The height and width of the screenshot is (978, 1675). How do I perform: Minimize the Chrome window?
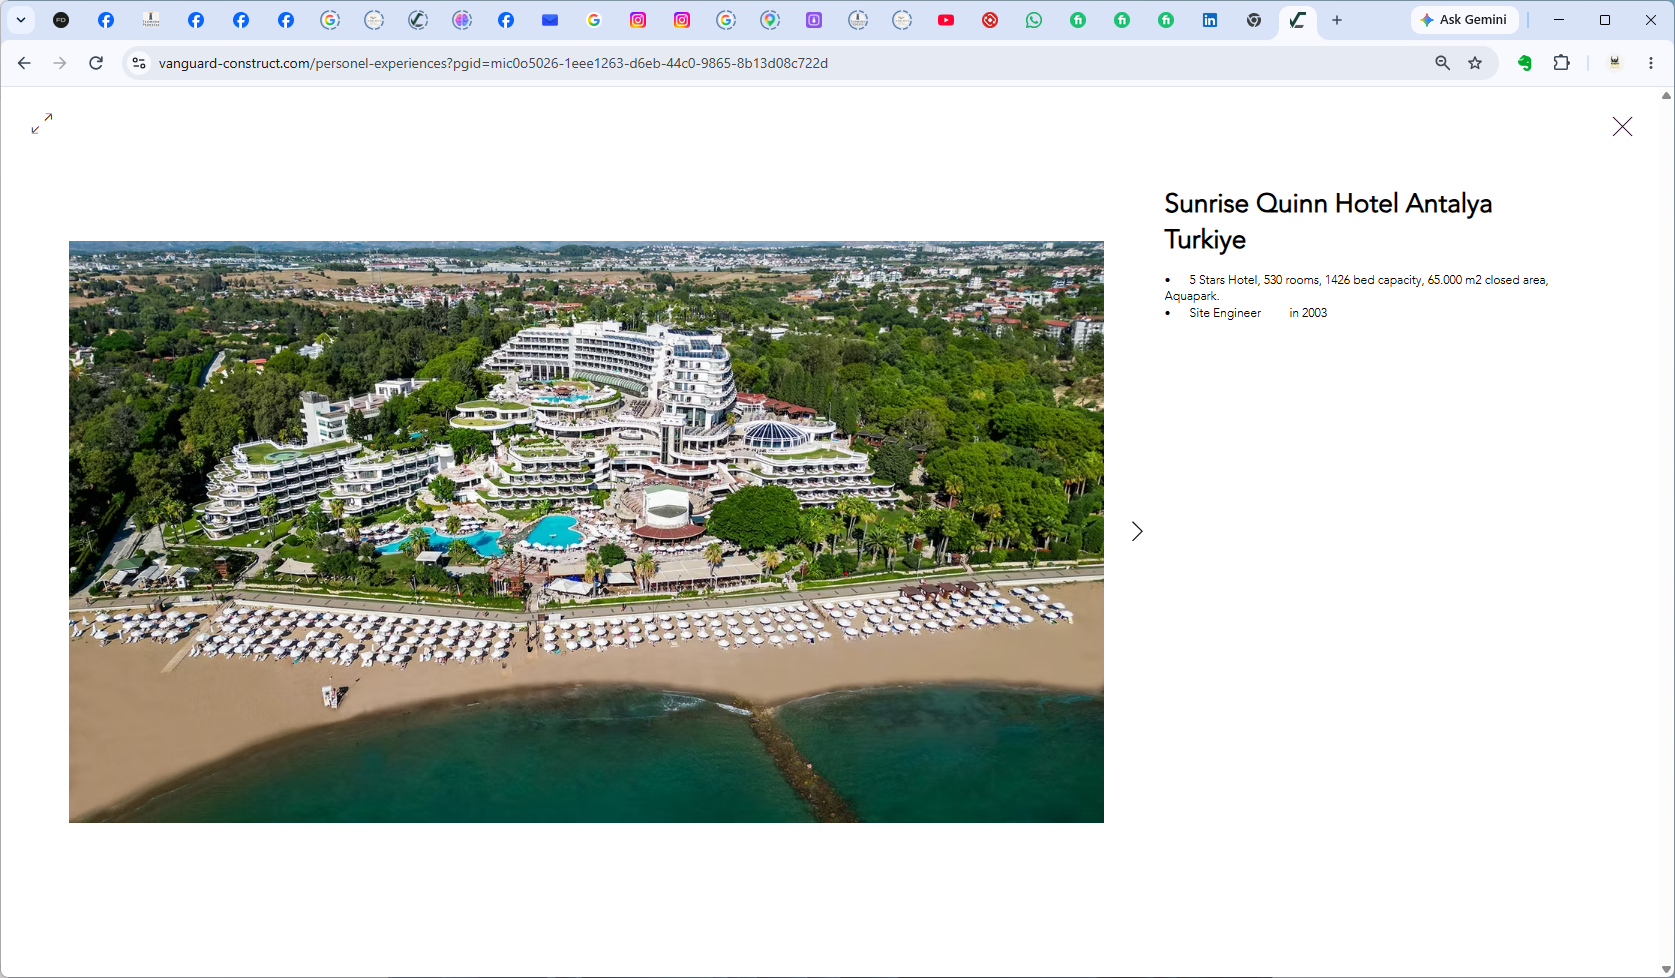(1559, 20)
